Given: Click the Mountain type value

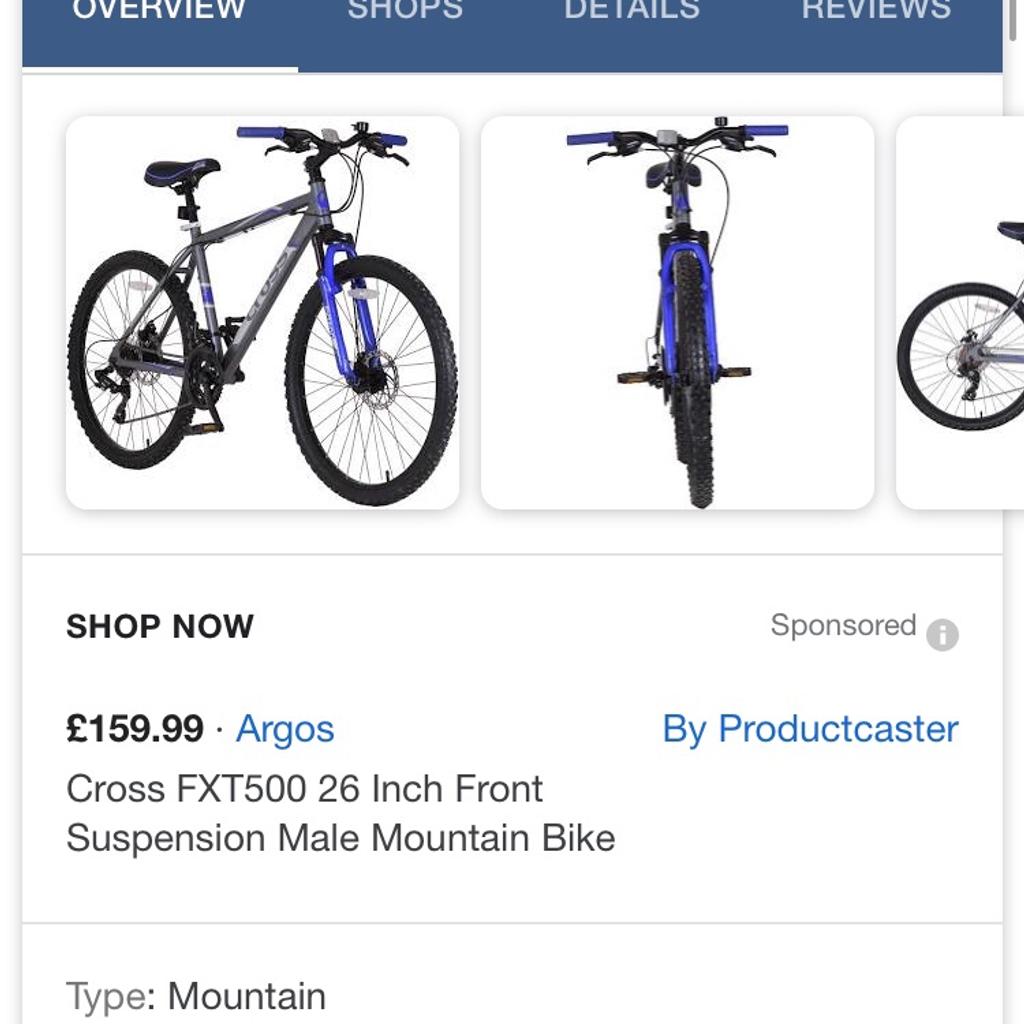Looking at the screenshot, I should (246, 996).
